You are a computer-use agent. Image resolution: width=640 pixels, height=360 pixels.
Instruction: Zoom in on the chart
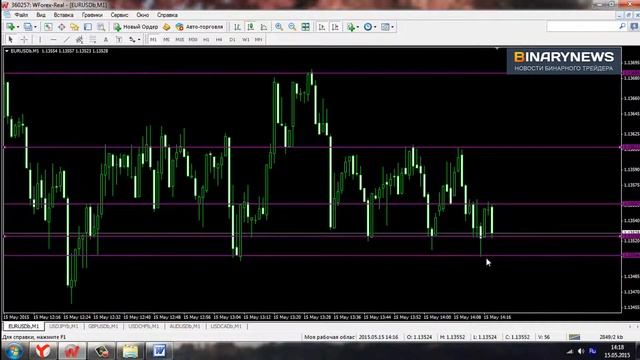(x=279, y=27)
